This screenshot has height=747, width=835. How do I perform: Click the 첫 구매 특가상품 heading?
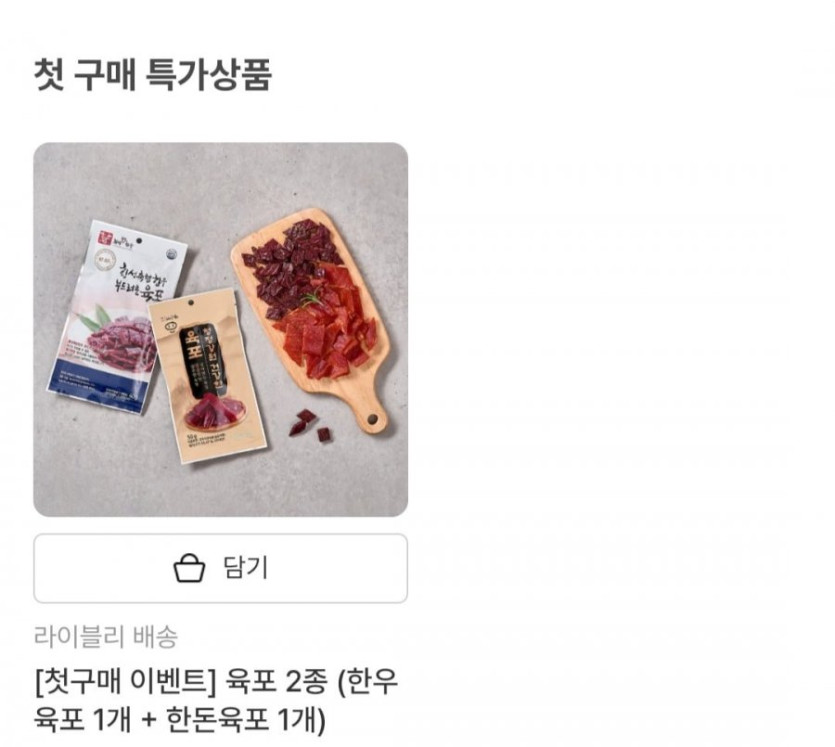point(153,75)
